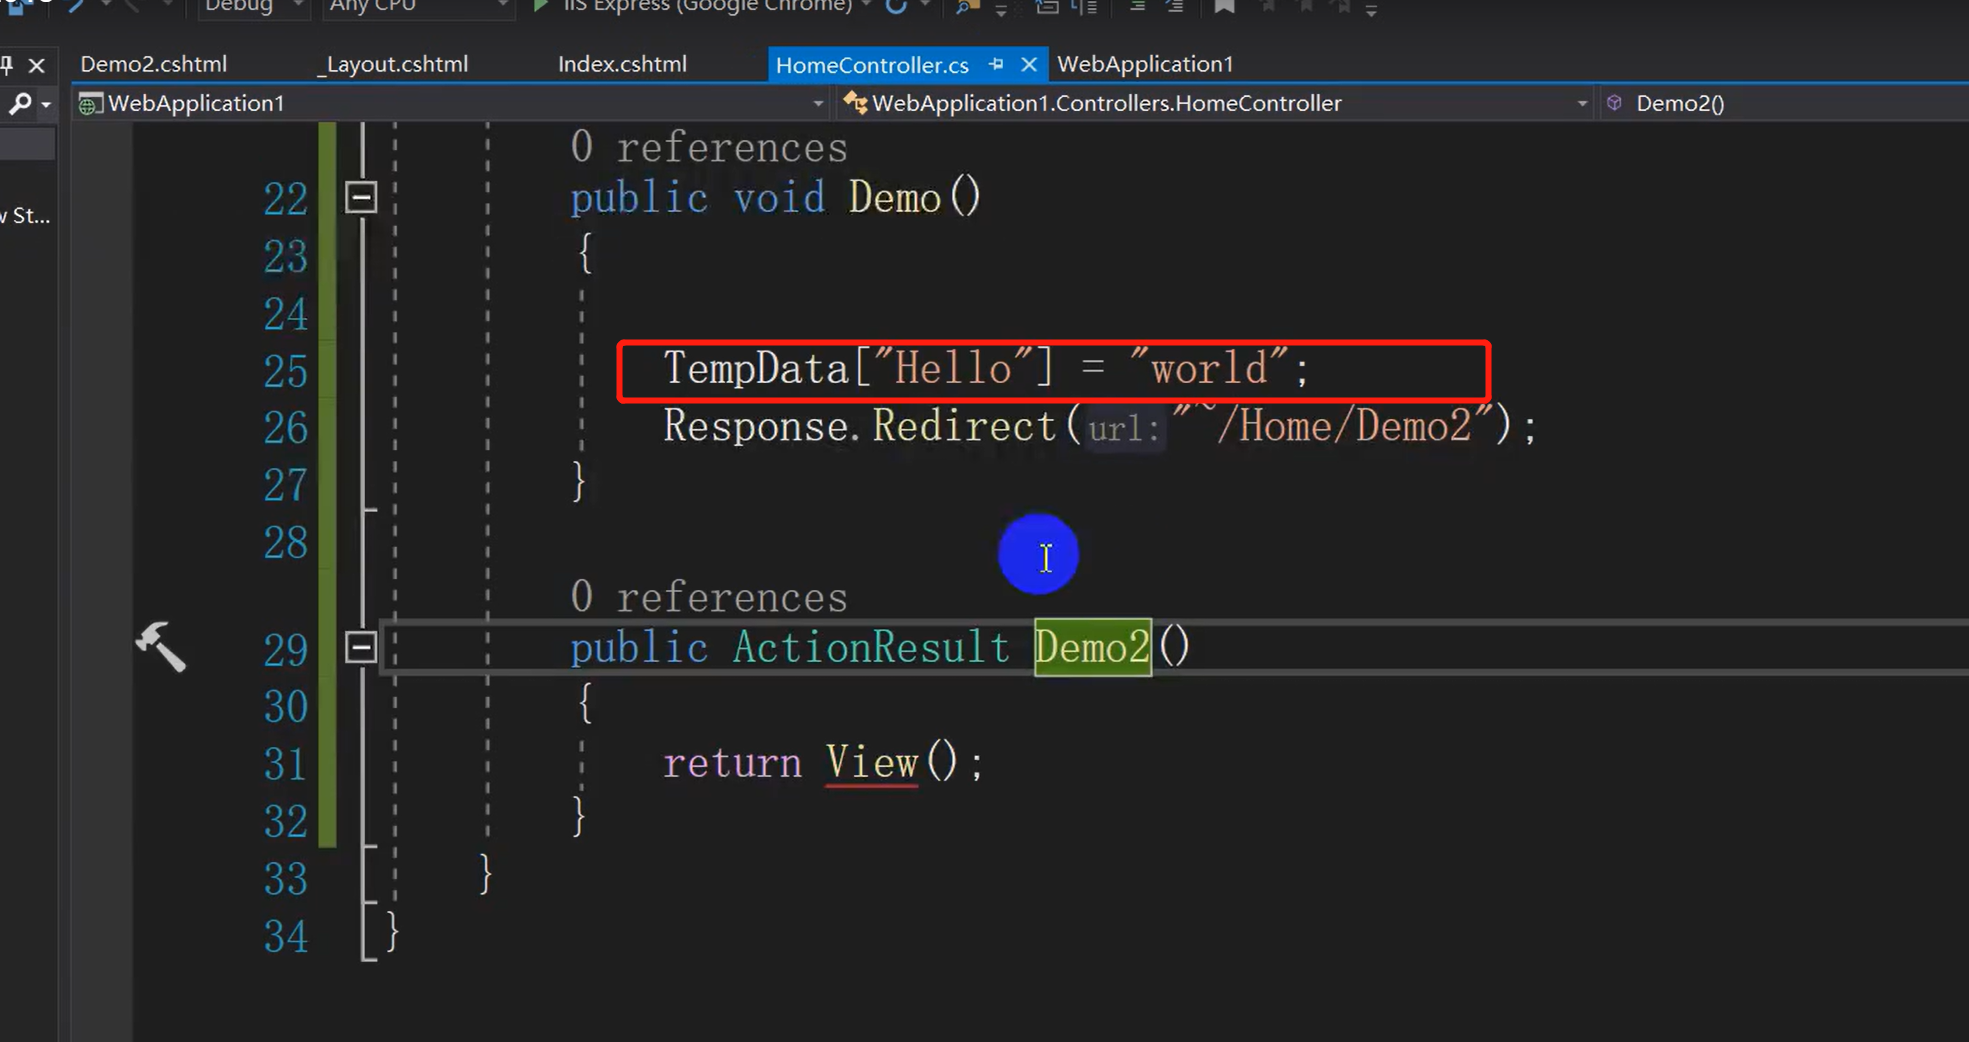
Task: Close the HomeController.cs tab
Action: (1029, 65)
